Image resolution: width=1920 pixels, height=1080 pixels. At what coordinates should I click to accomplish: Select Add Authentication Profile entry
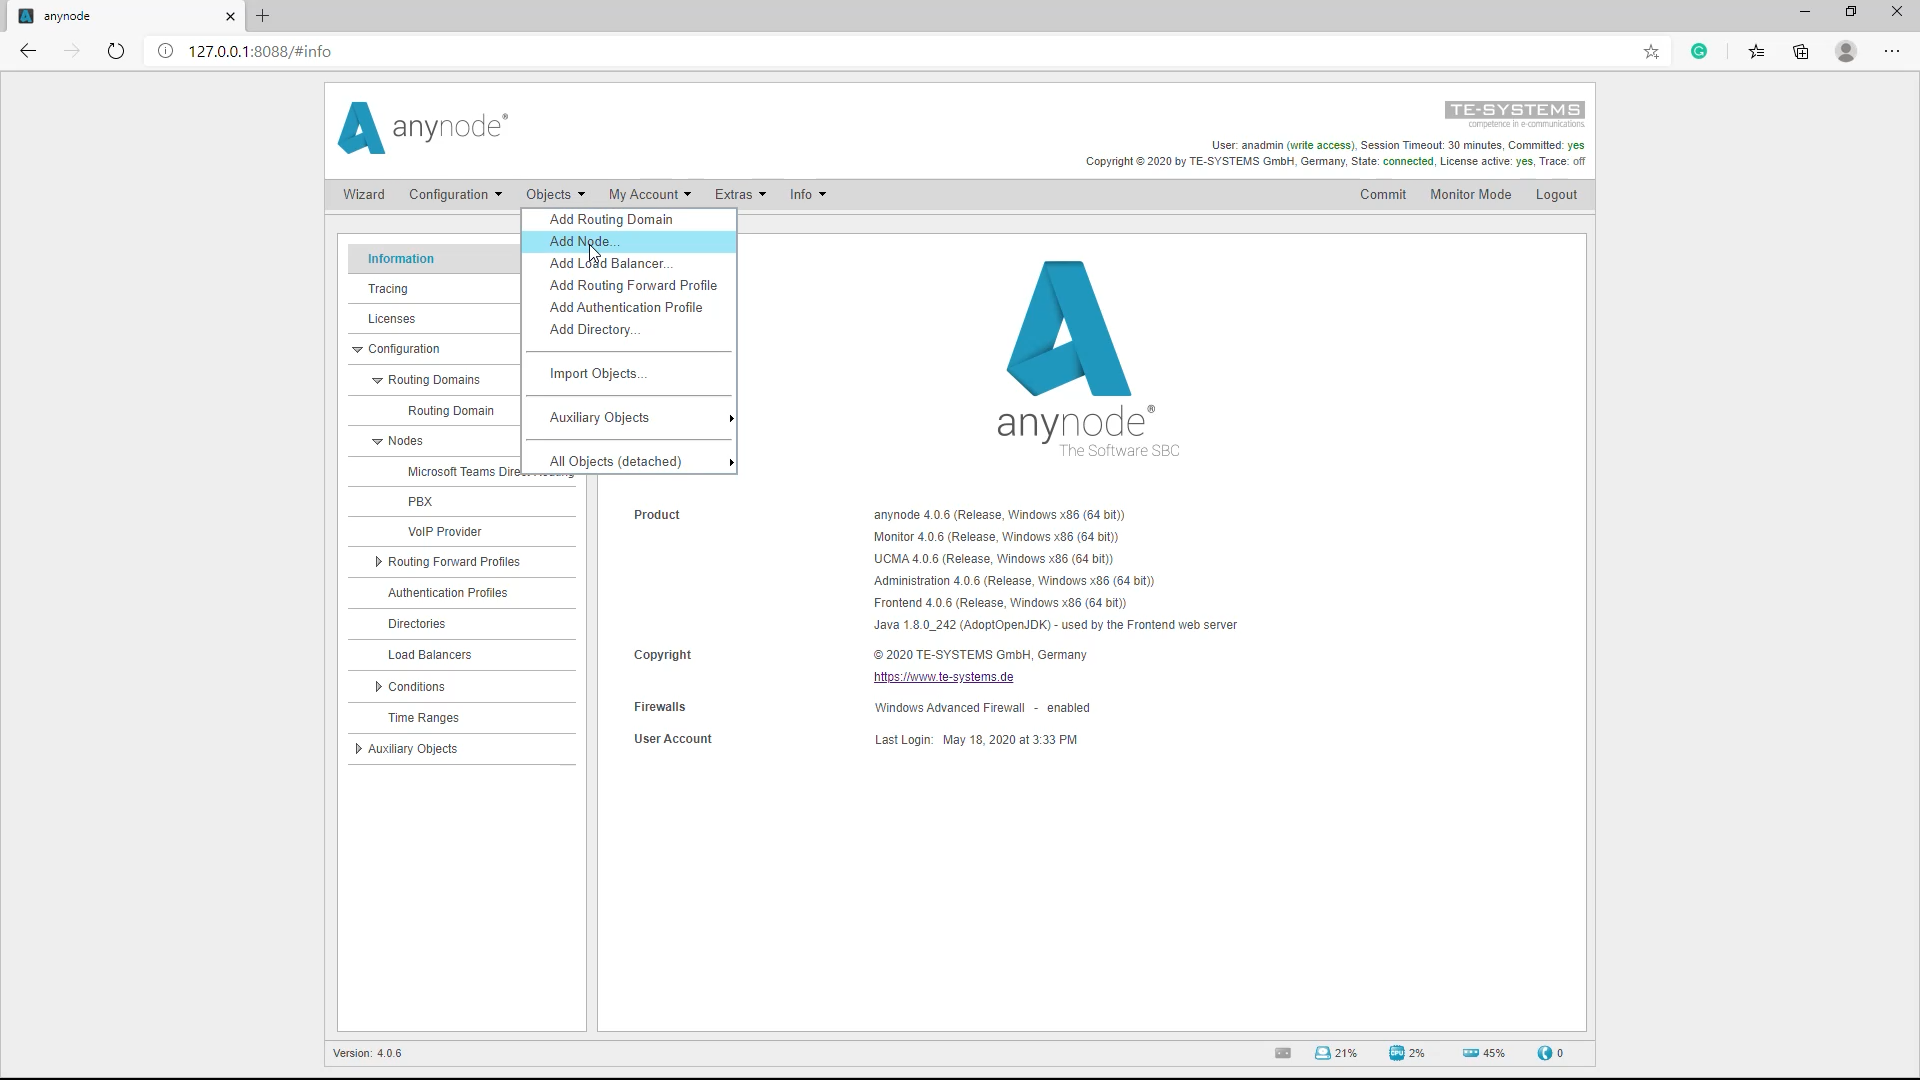[630, 307]
